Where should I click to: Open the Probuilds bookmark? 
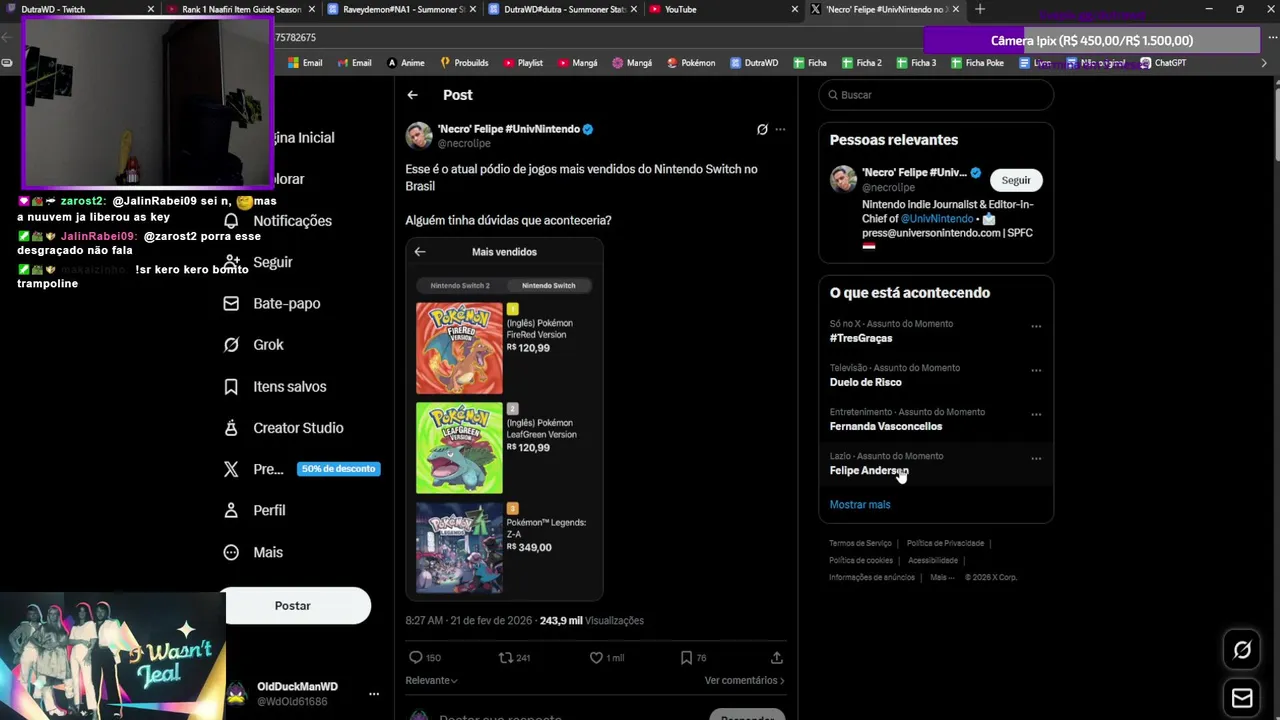click(x=464, y=63)
